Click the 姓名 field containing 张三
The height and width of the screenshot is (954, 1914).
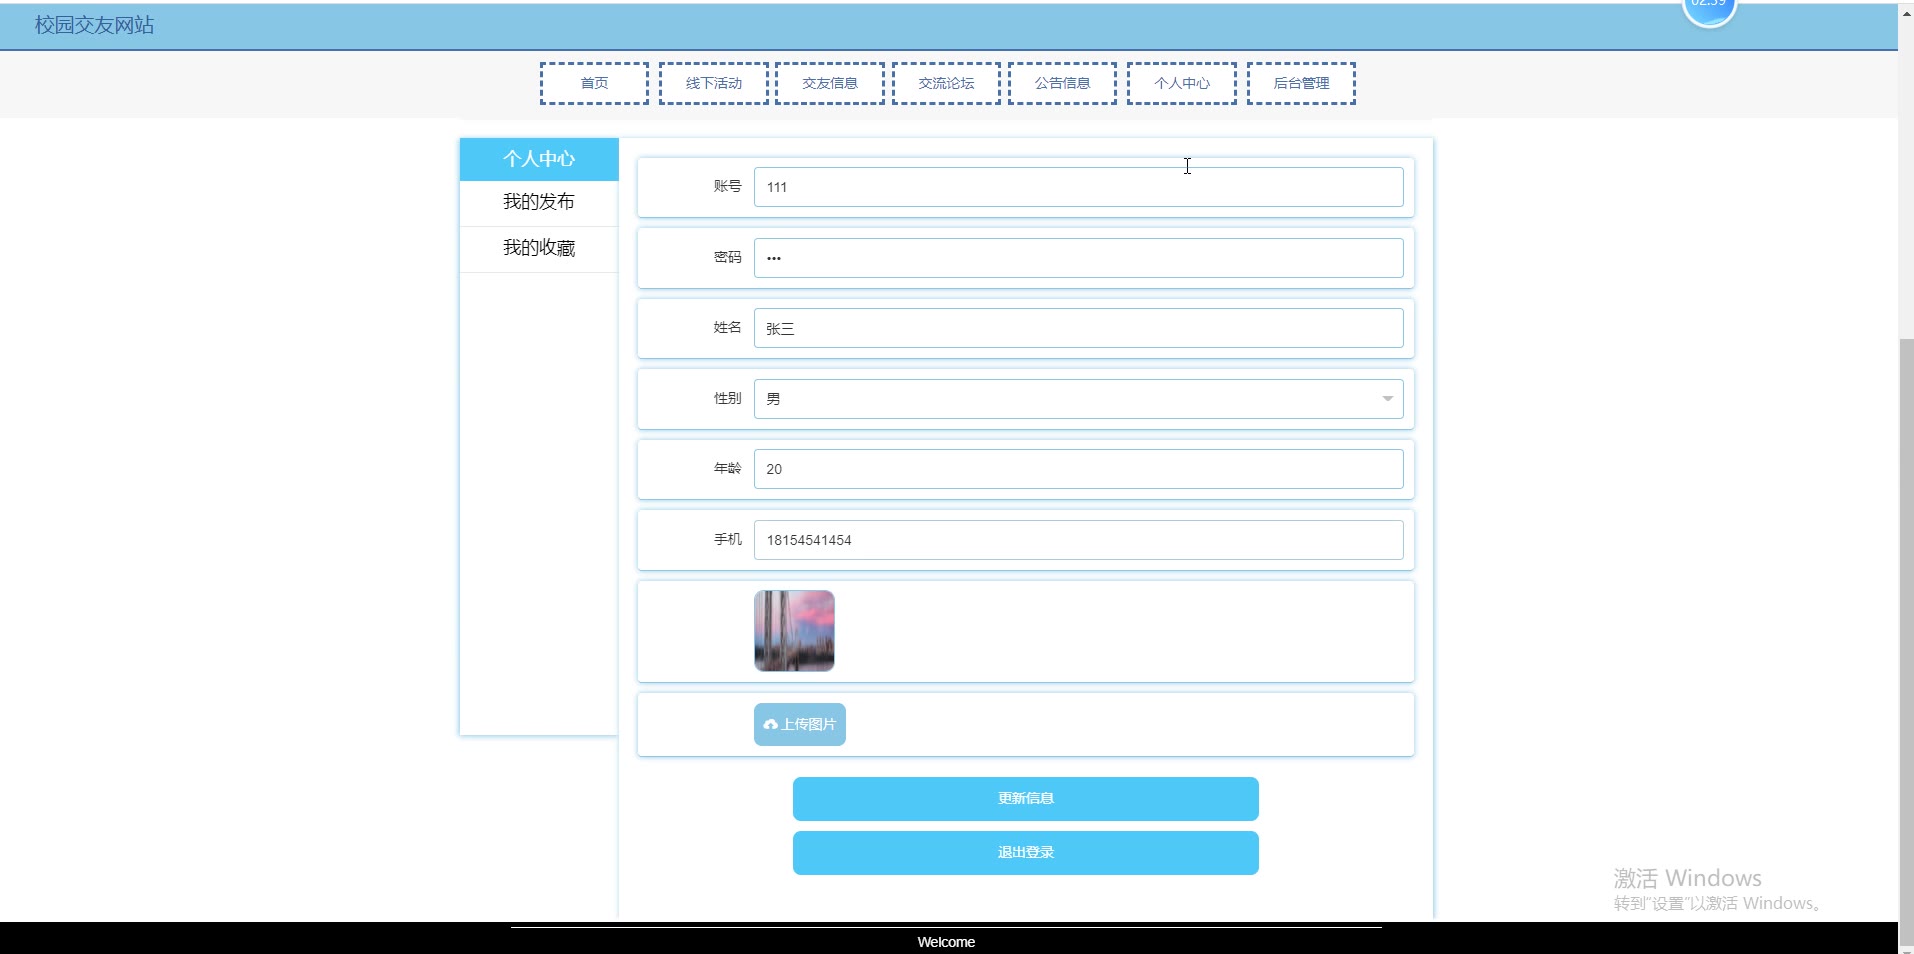coord(1078,328)
